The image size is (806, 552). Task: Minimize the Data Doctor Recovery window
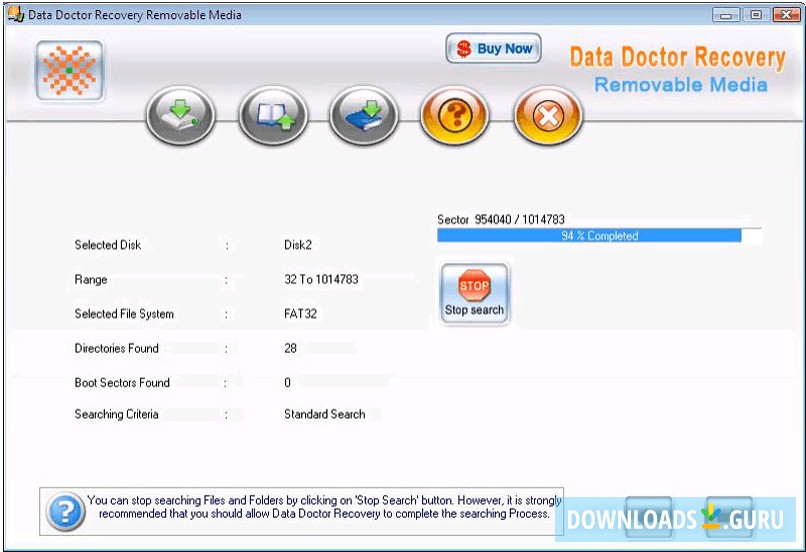(x=726, y=14)
